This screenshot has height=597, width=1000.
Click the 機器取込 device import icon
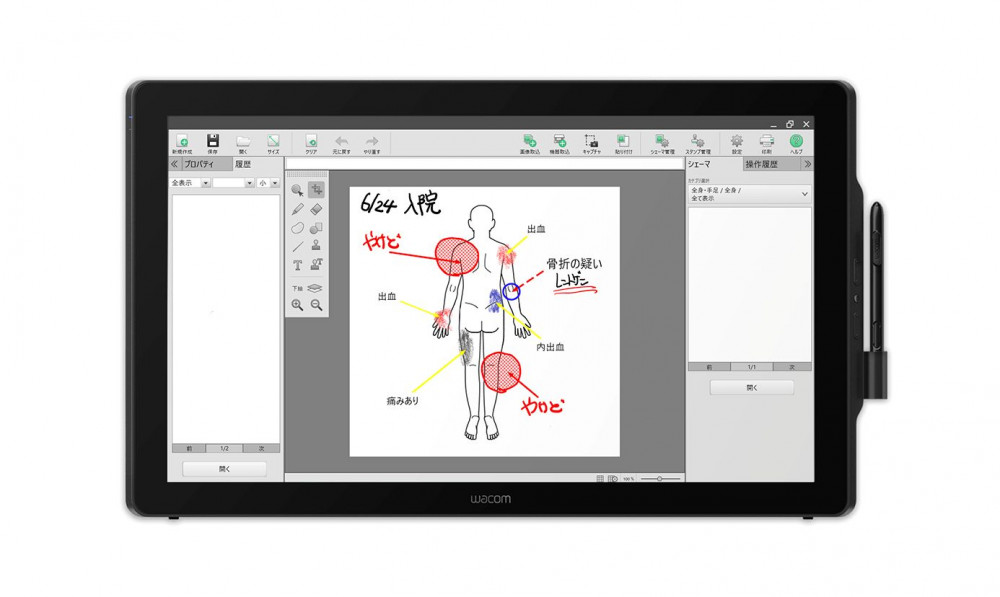coord(559,144)
